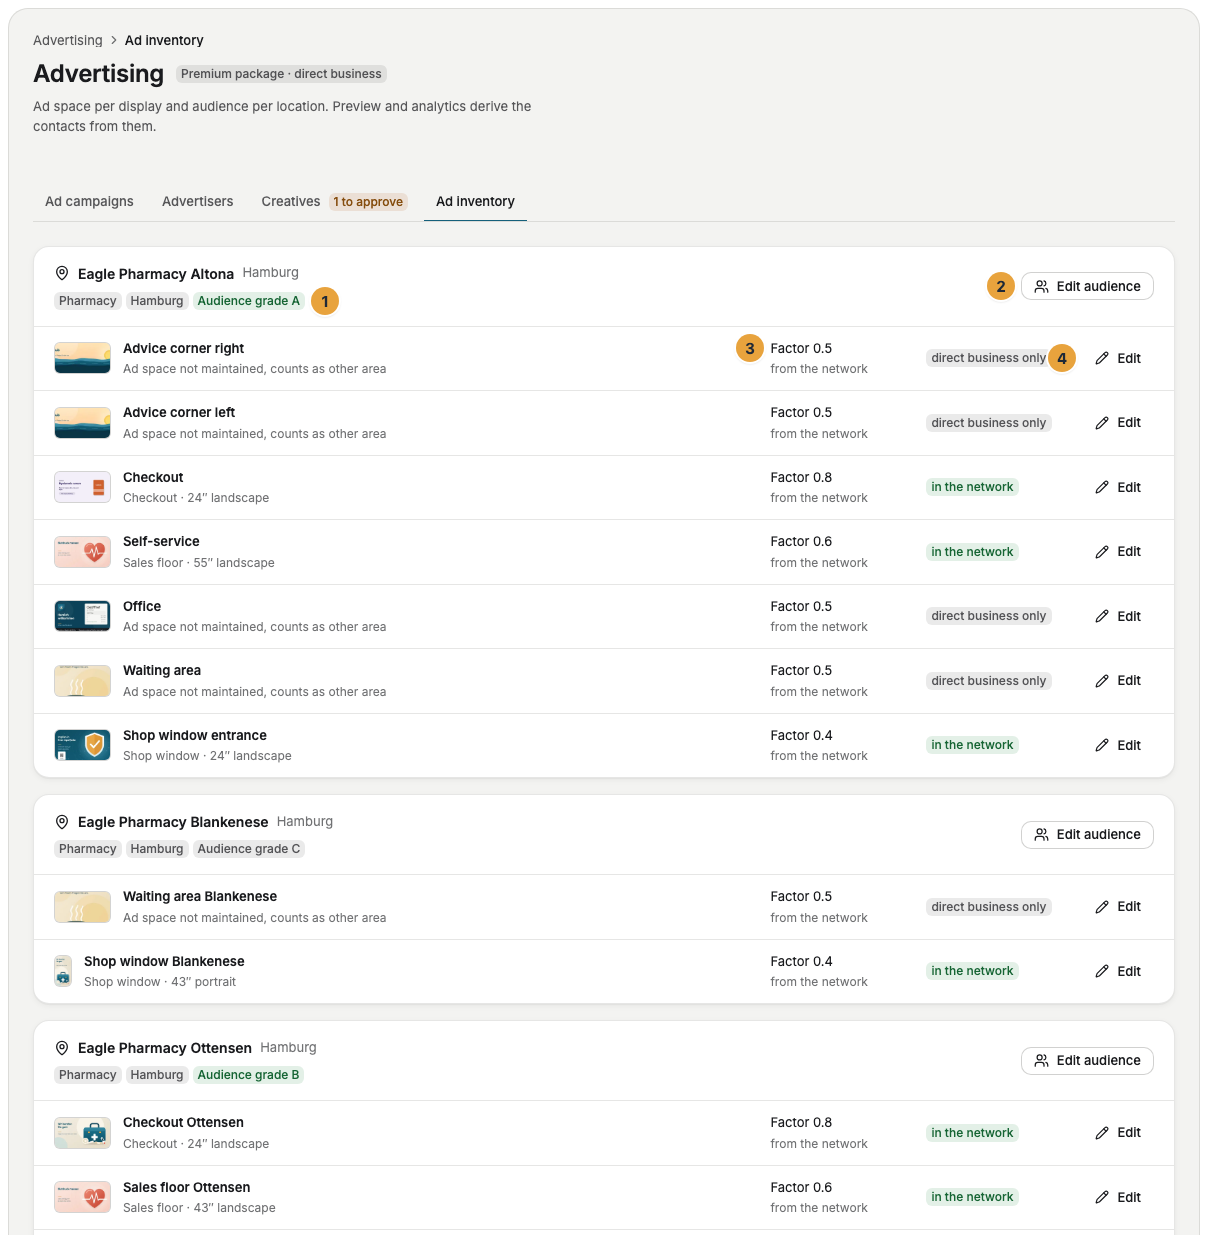This screenshot has width=1208, height=1235.
Task: Open the Shop window Blankenese portrait thumbnail
Action: [63, 971]
